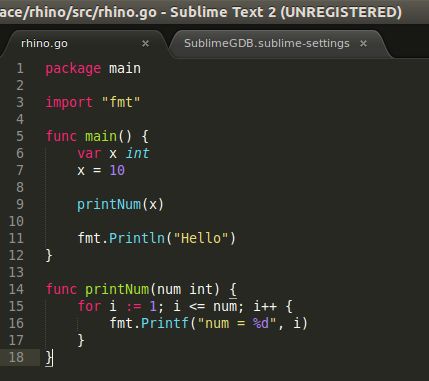Click line number 14 in gutter
This screenshot has height=381, width=429.
(16, 289)
